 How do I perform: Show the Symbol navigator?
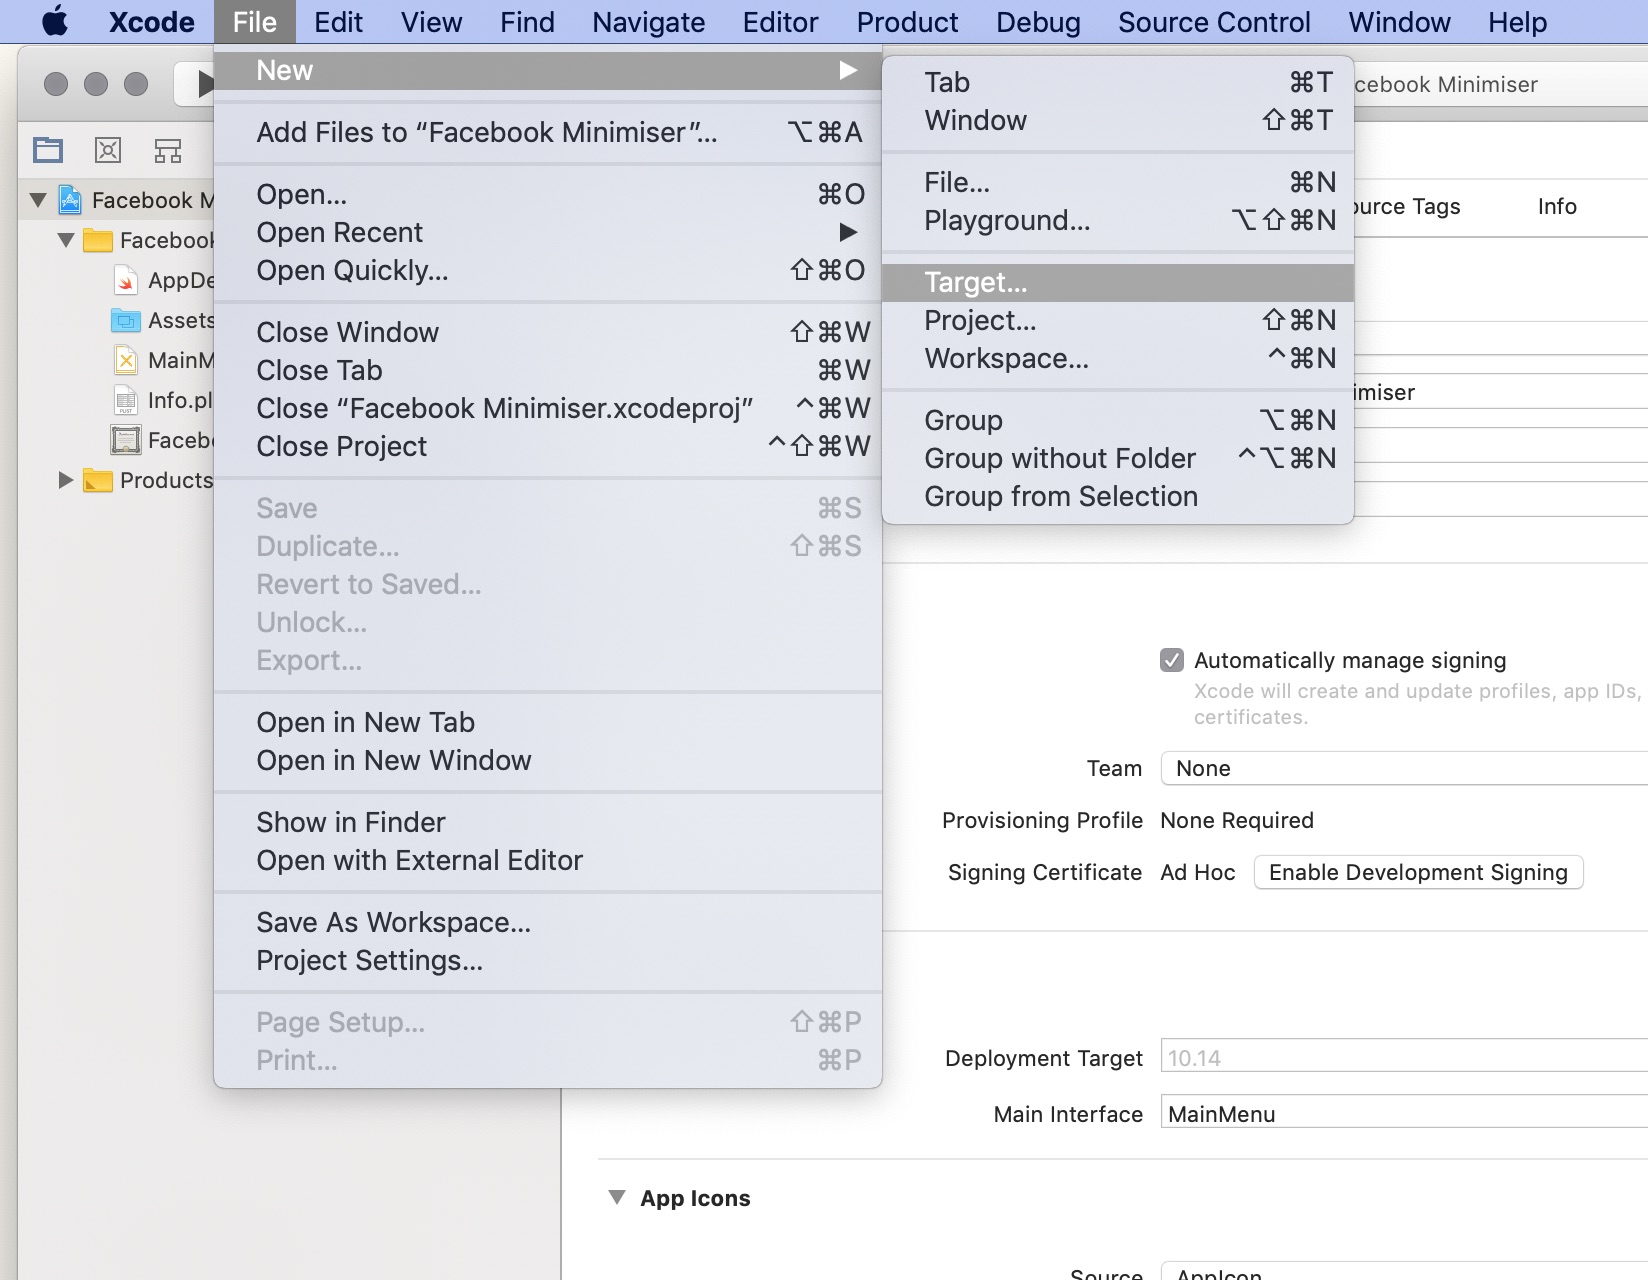click(x=168, y=150)
